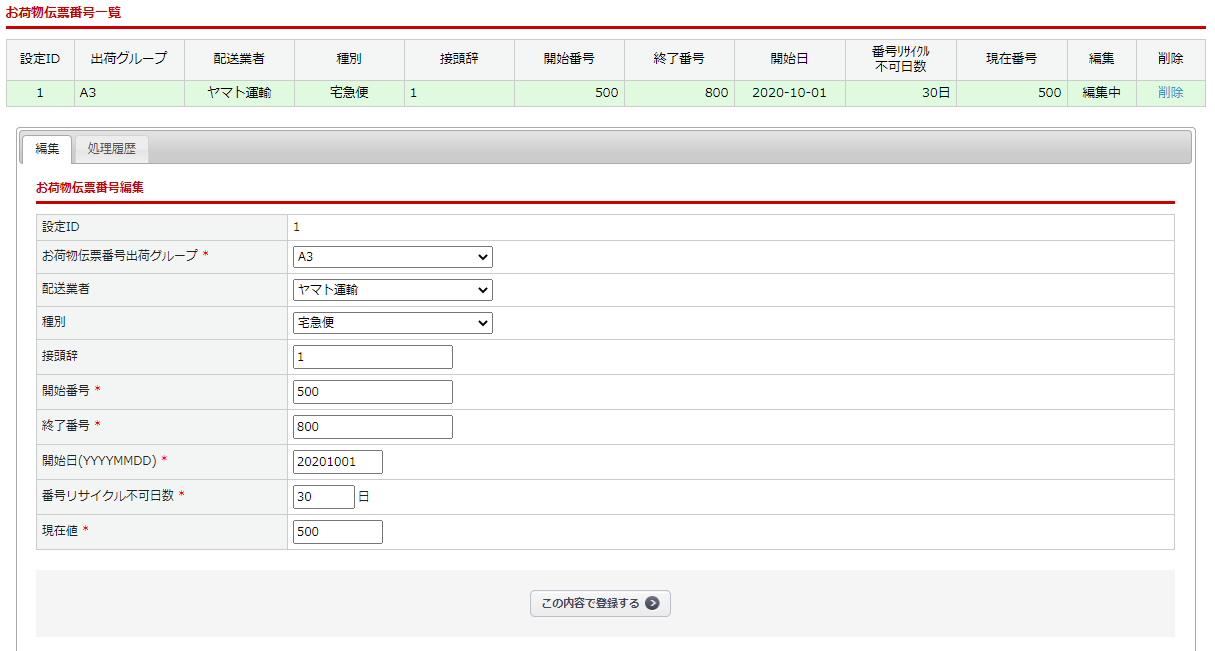Open the お荷物伝票番号出荷グループ dropdown
This screenshot has width=1215, height=651.
[392, 257]
